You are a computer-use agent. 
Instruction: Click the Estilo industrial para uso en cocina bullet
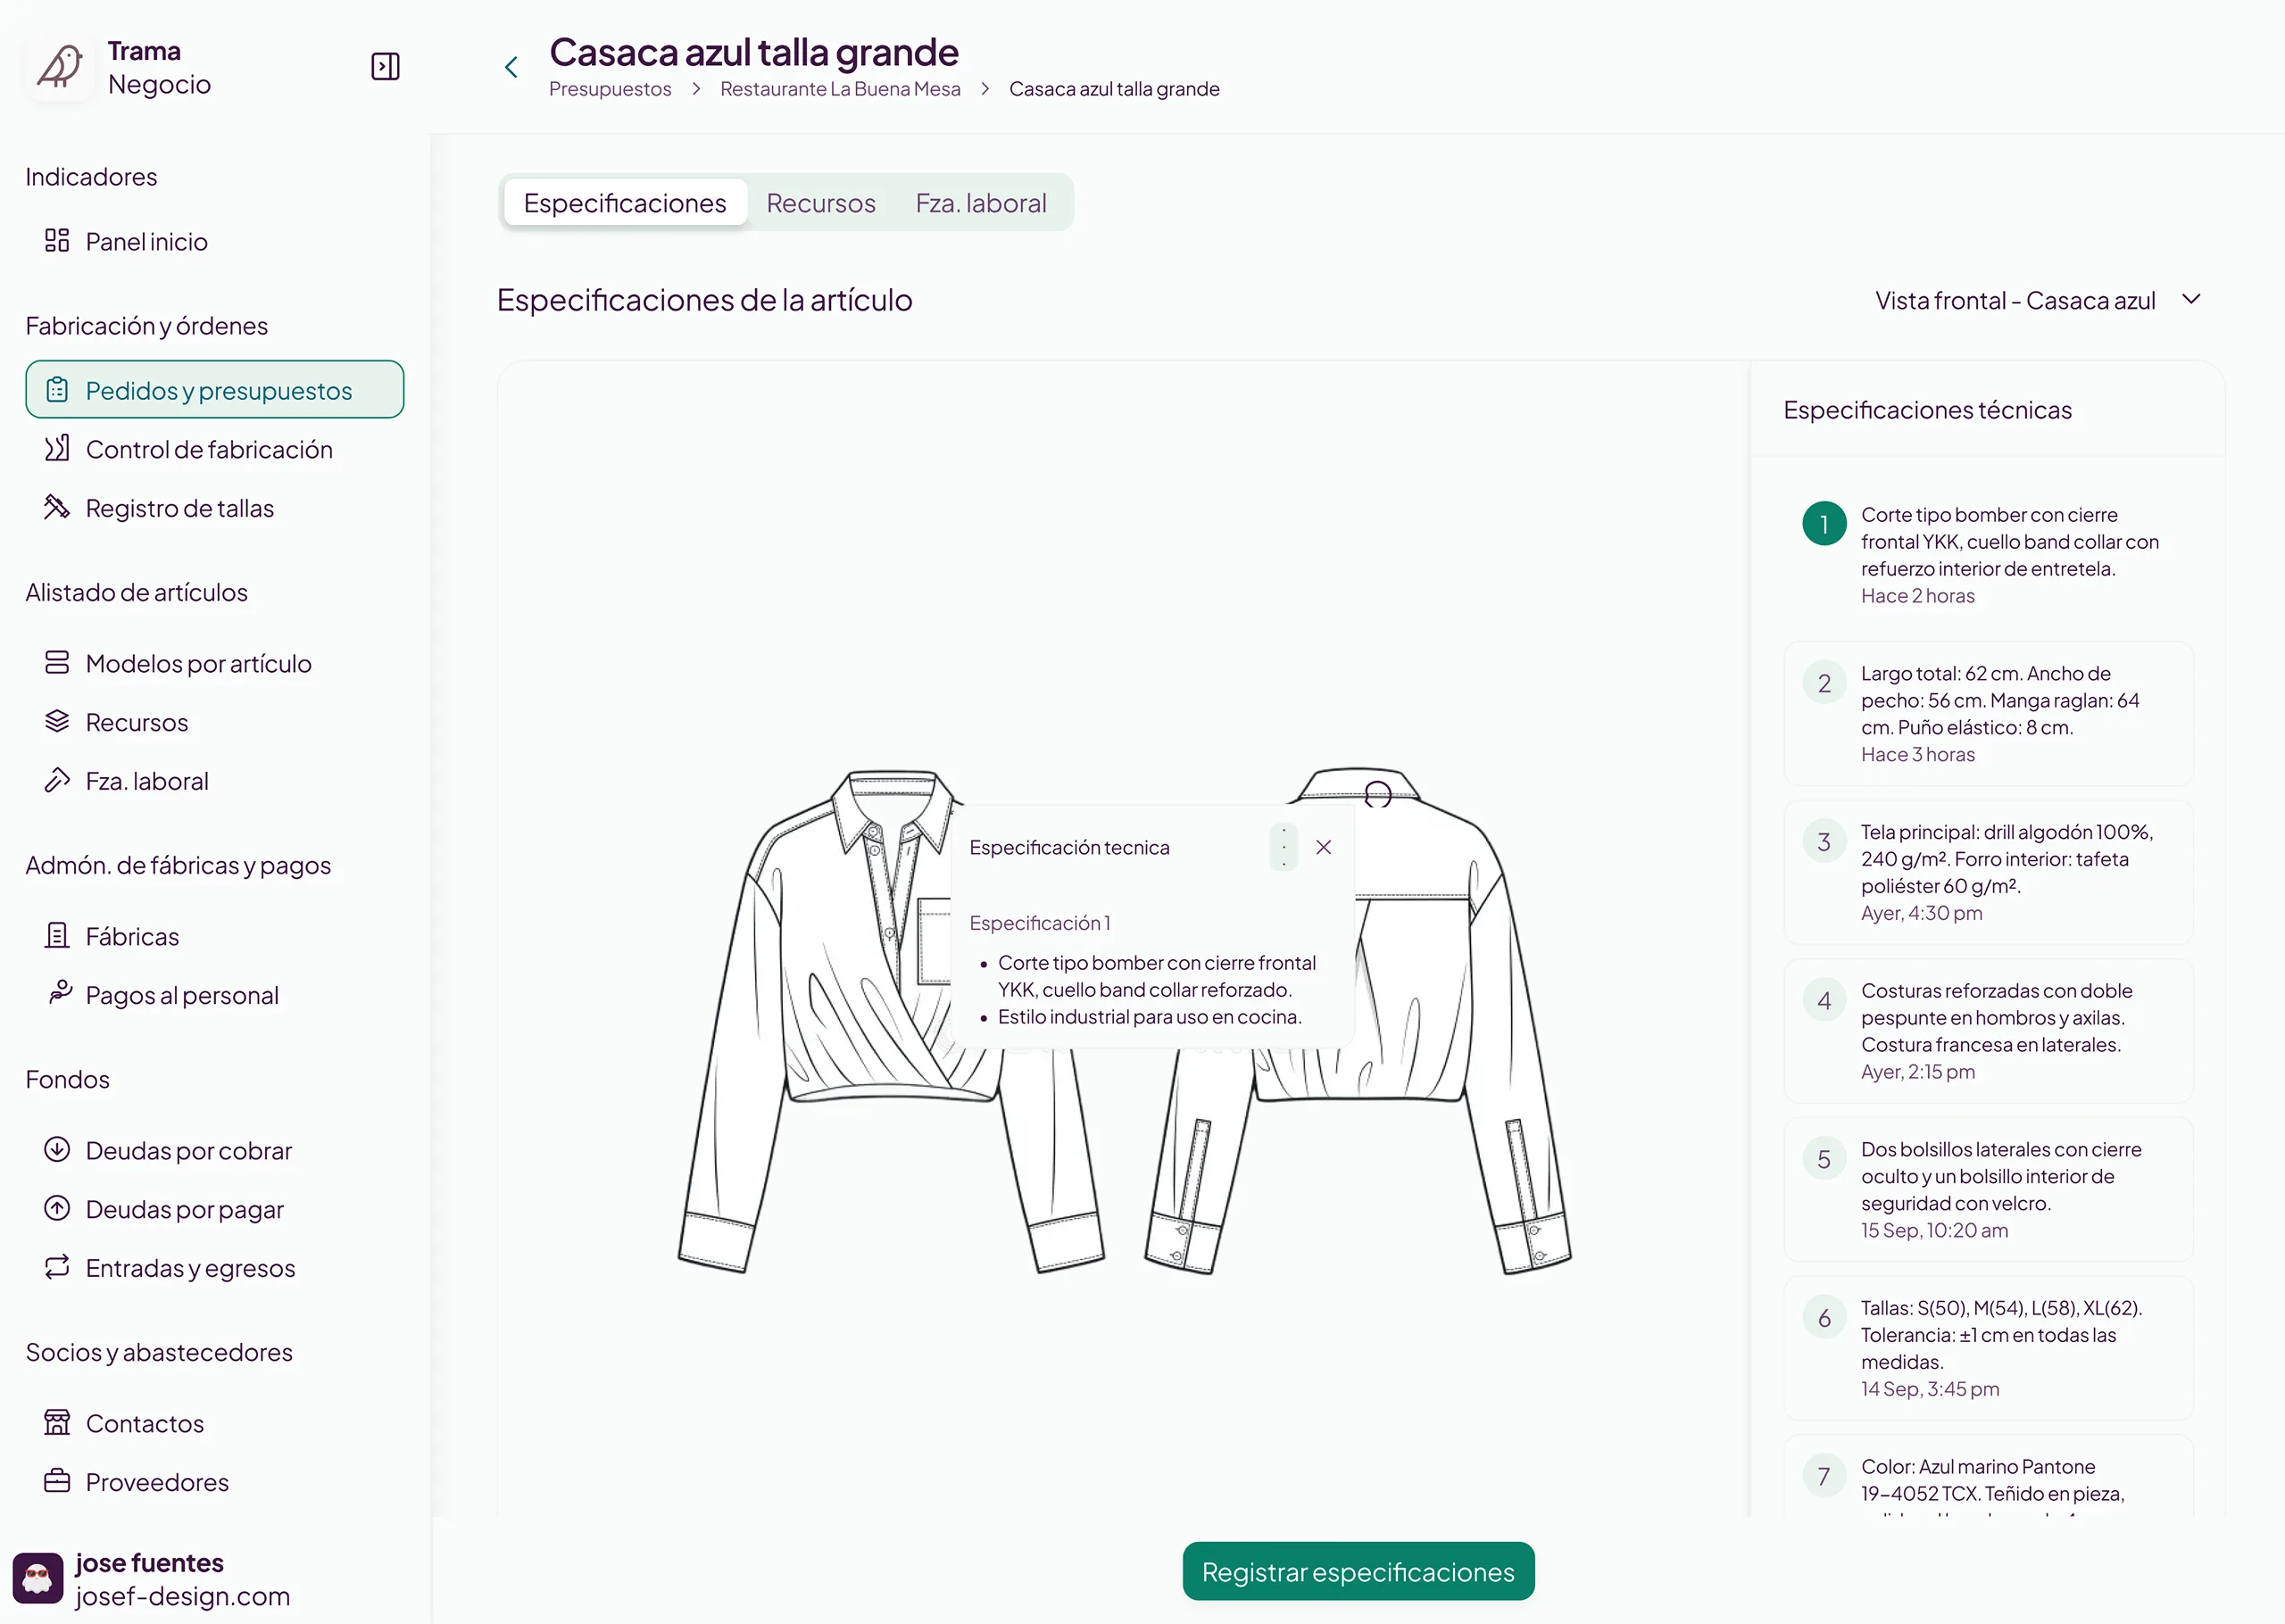(1150, 1017)
